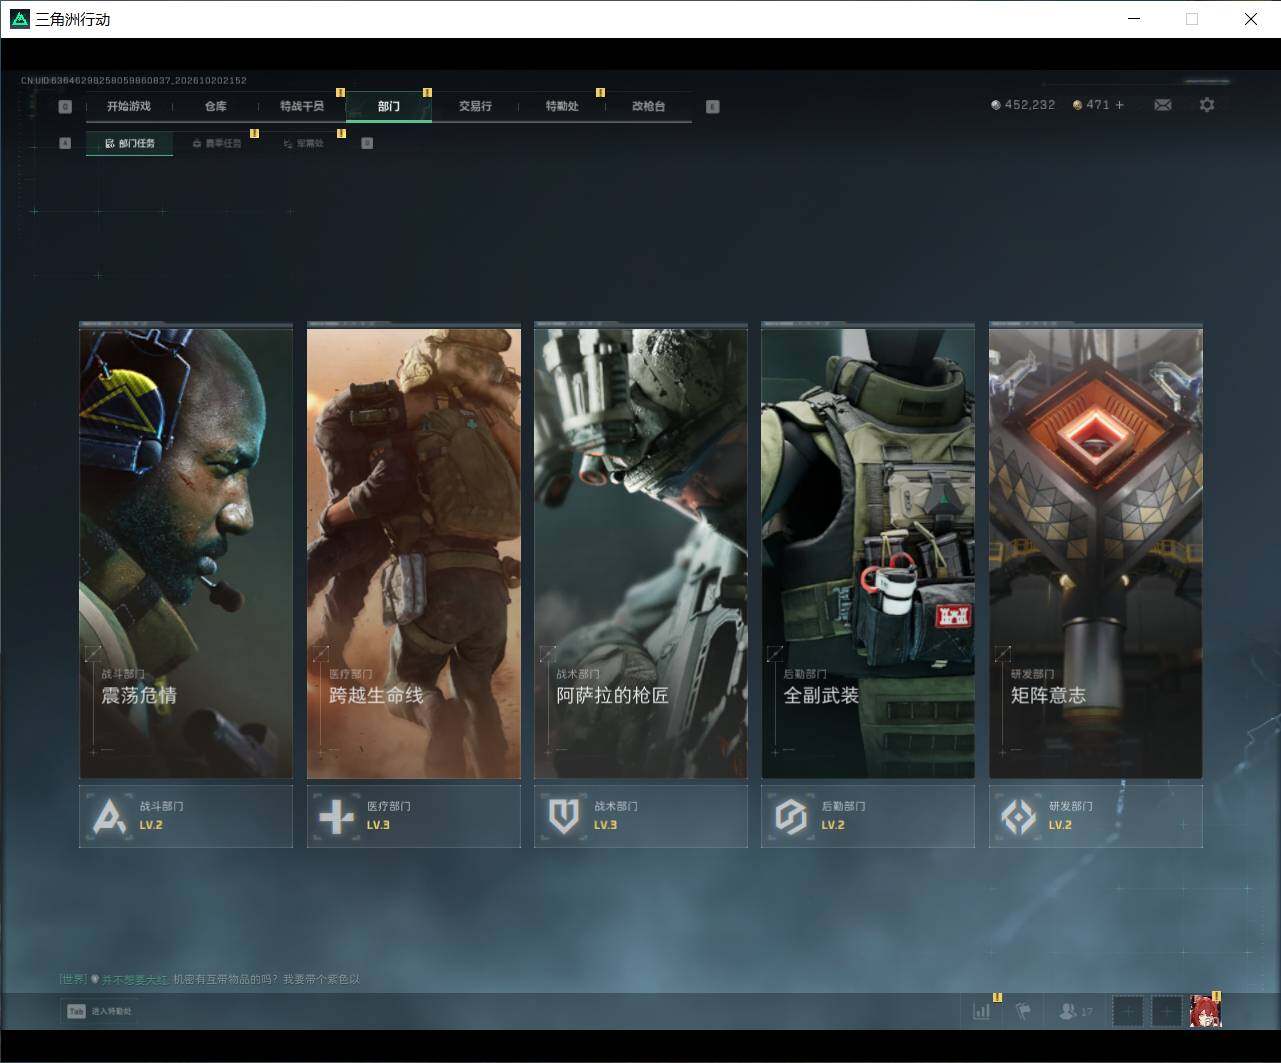This screenshot has width=1281, height=1063.
Task: Open the settings gear icon
Action: 1207,105
